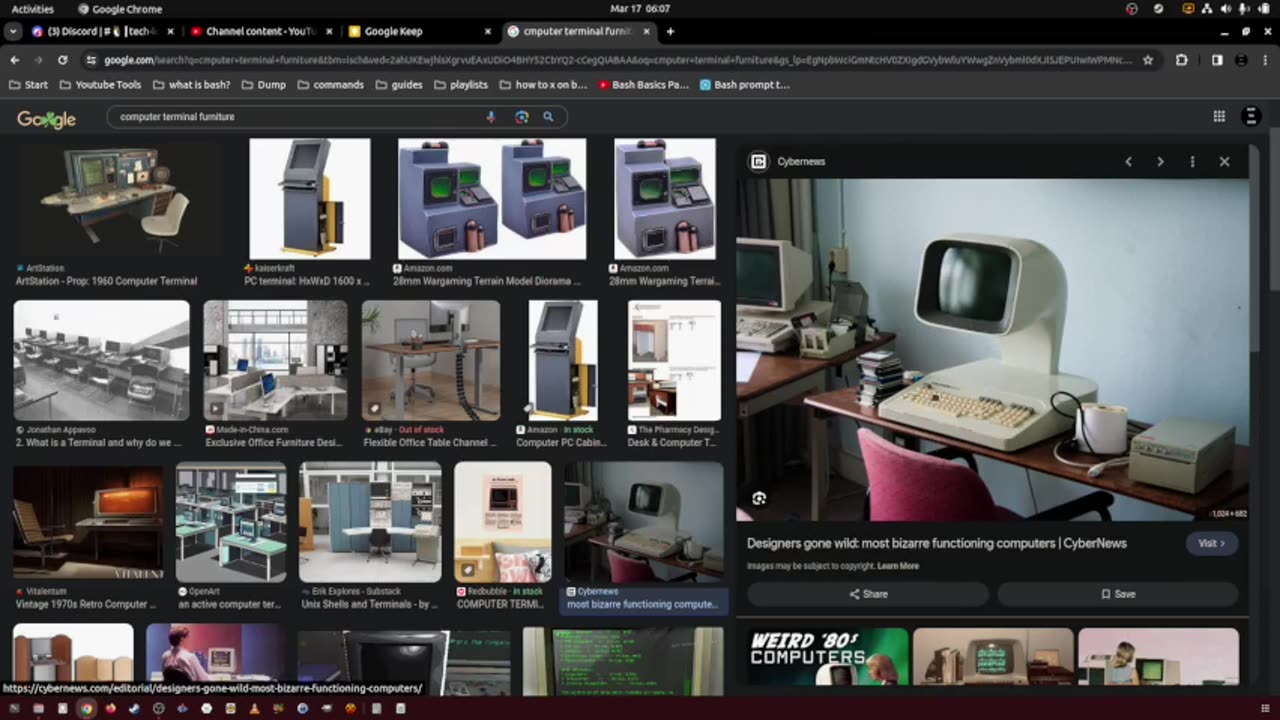The image size is (1280, 720).
Task: Reload the current page
Action: pos(62,60)
